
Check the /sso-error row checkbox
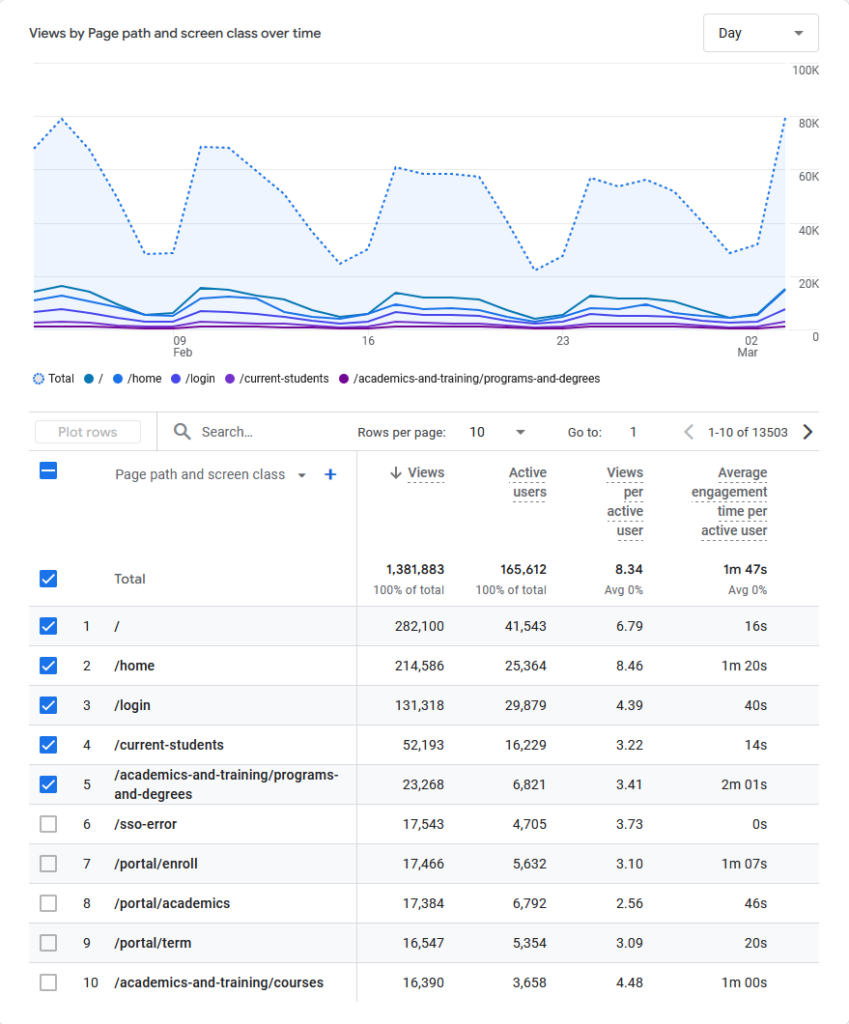pyautogui.click(x=48, y=824)
